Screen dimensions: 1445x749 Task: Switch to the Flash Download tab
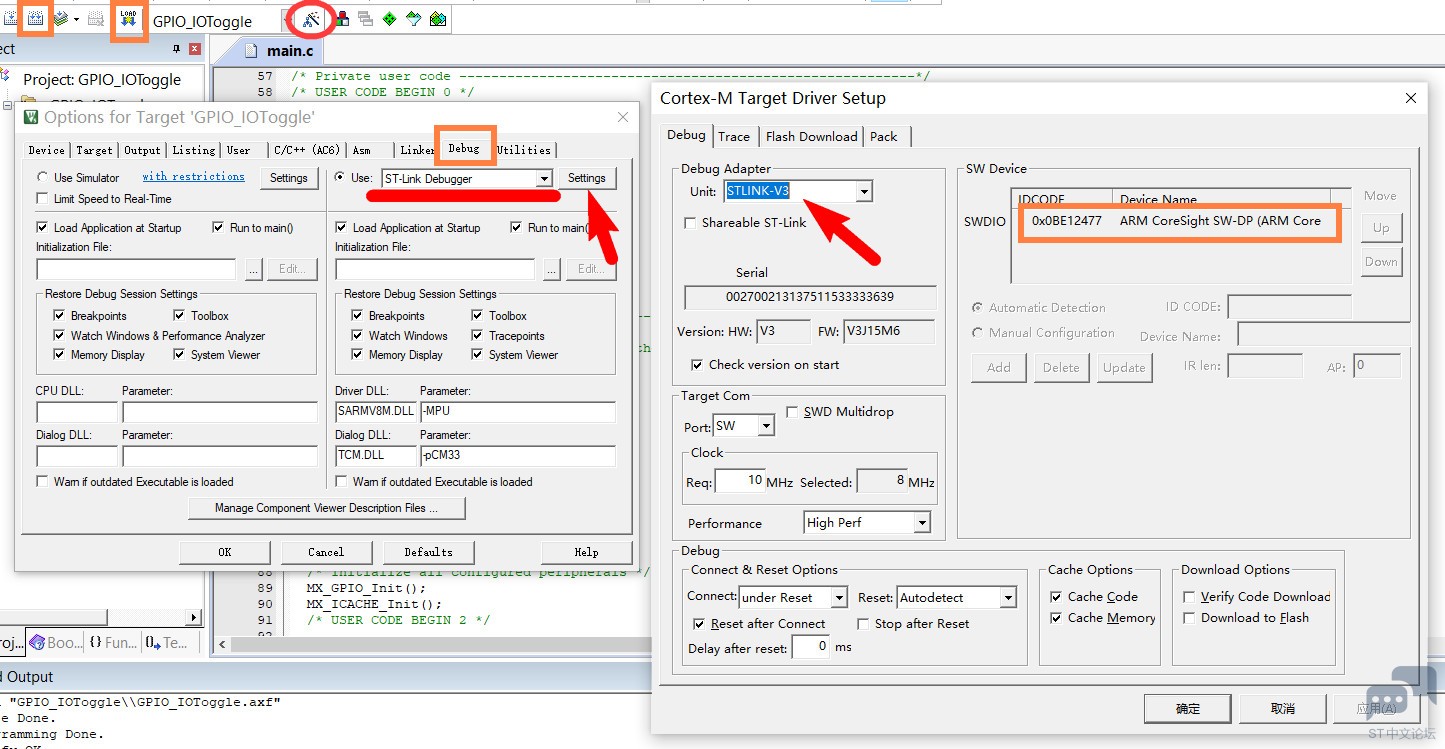[811, 137]
